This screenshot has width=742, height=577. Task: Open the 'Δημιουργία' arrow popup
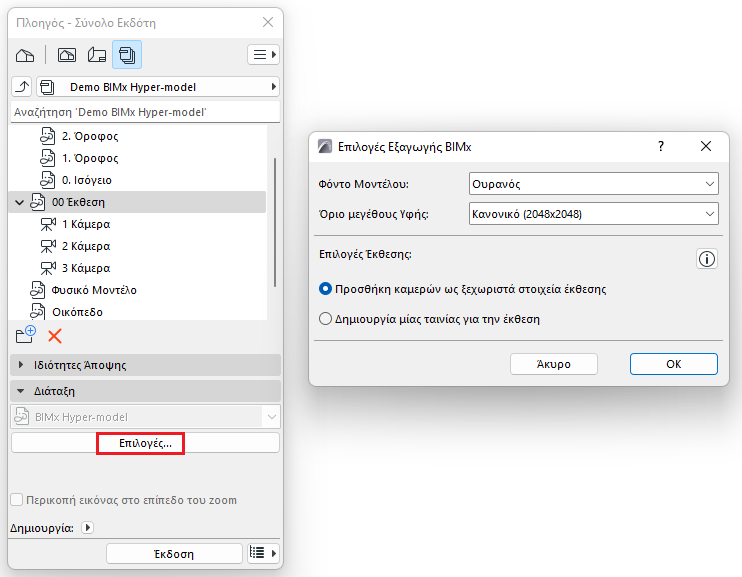(88, 527)
